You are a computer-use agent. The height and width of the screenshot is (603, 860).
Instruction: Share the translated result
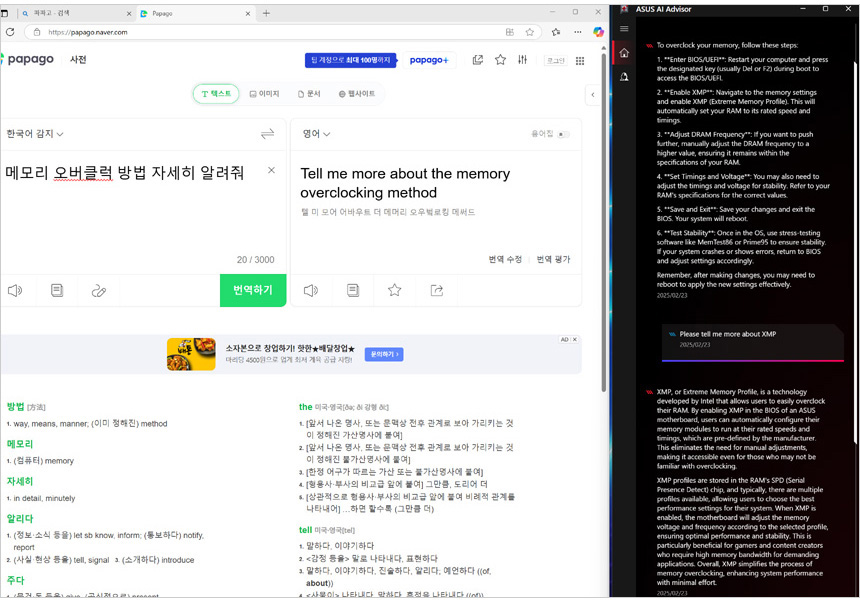437,291
